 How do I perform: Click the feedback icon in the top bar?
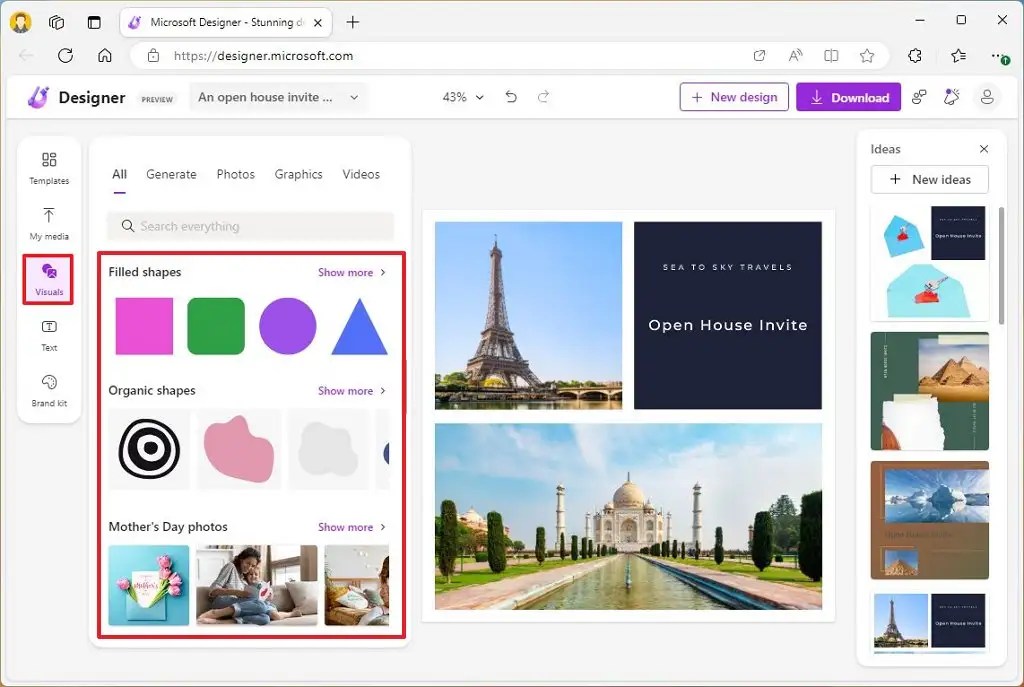click(917, 97)
